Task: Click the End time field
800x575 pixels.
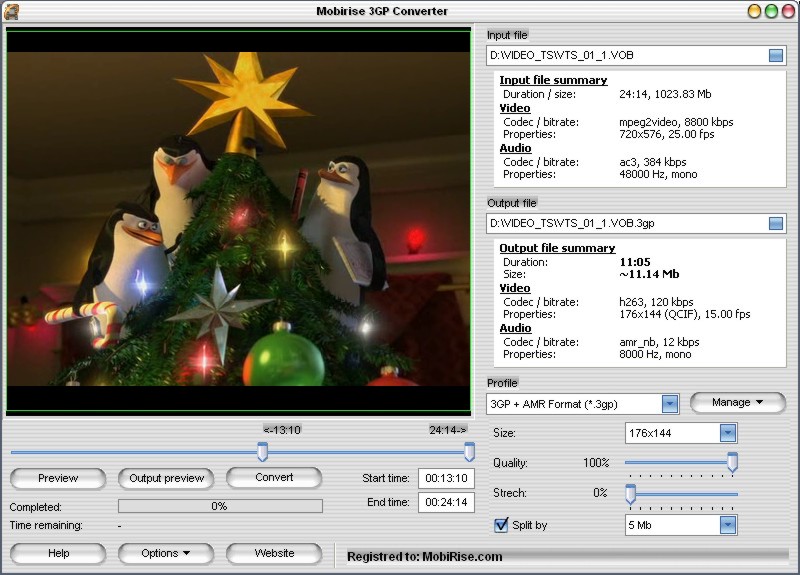Action: [446, 503]
